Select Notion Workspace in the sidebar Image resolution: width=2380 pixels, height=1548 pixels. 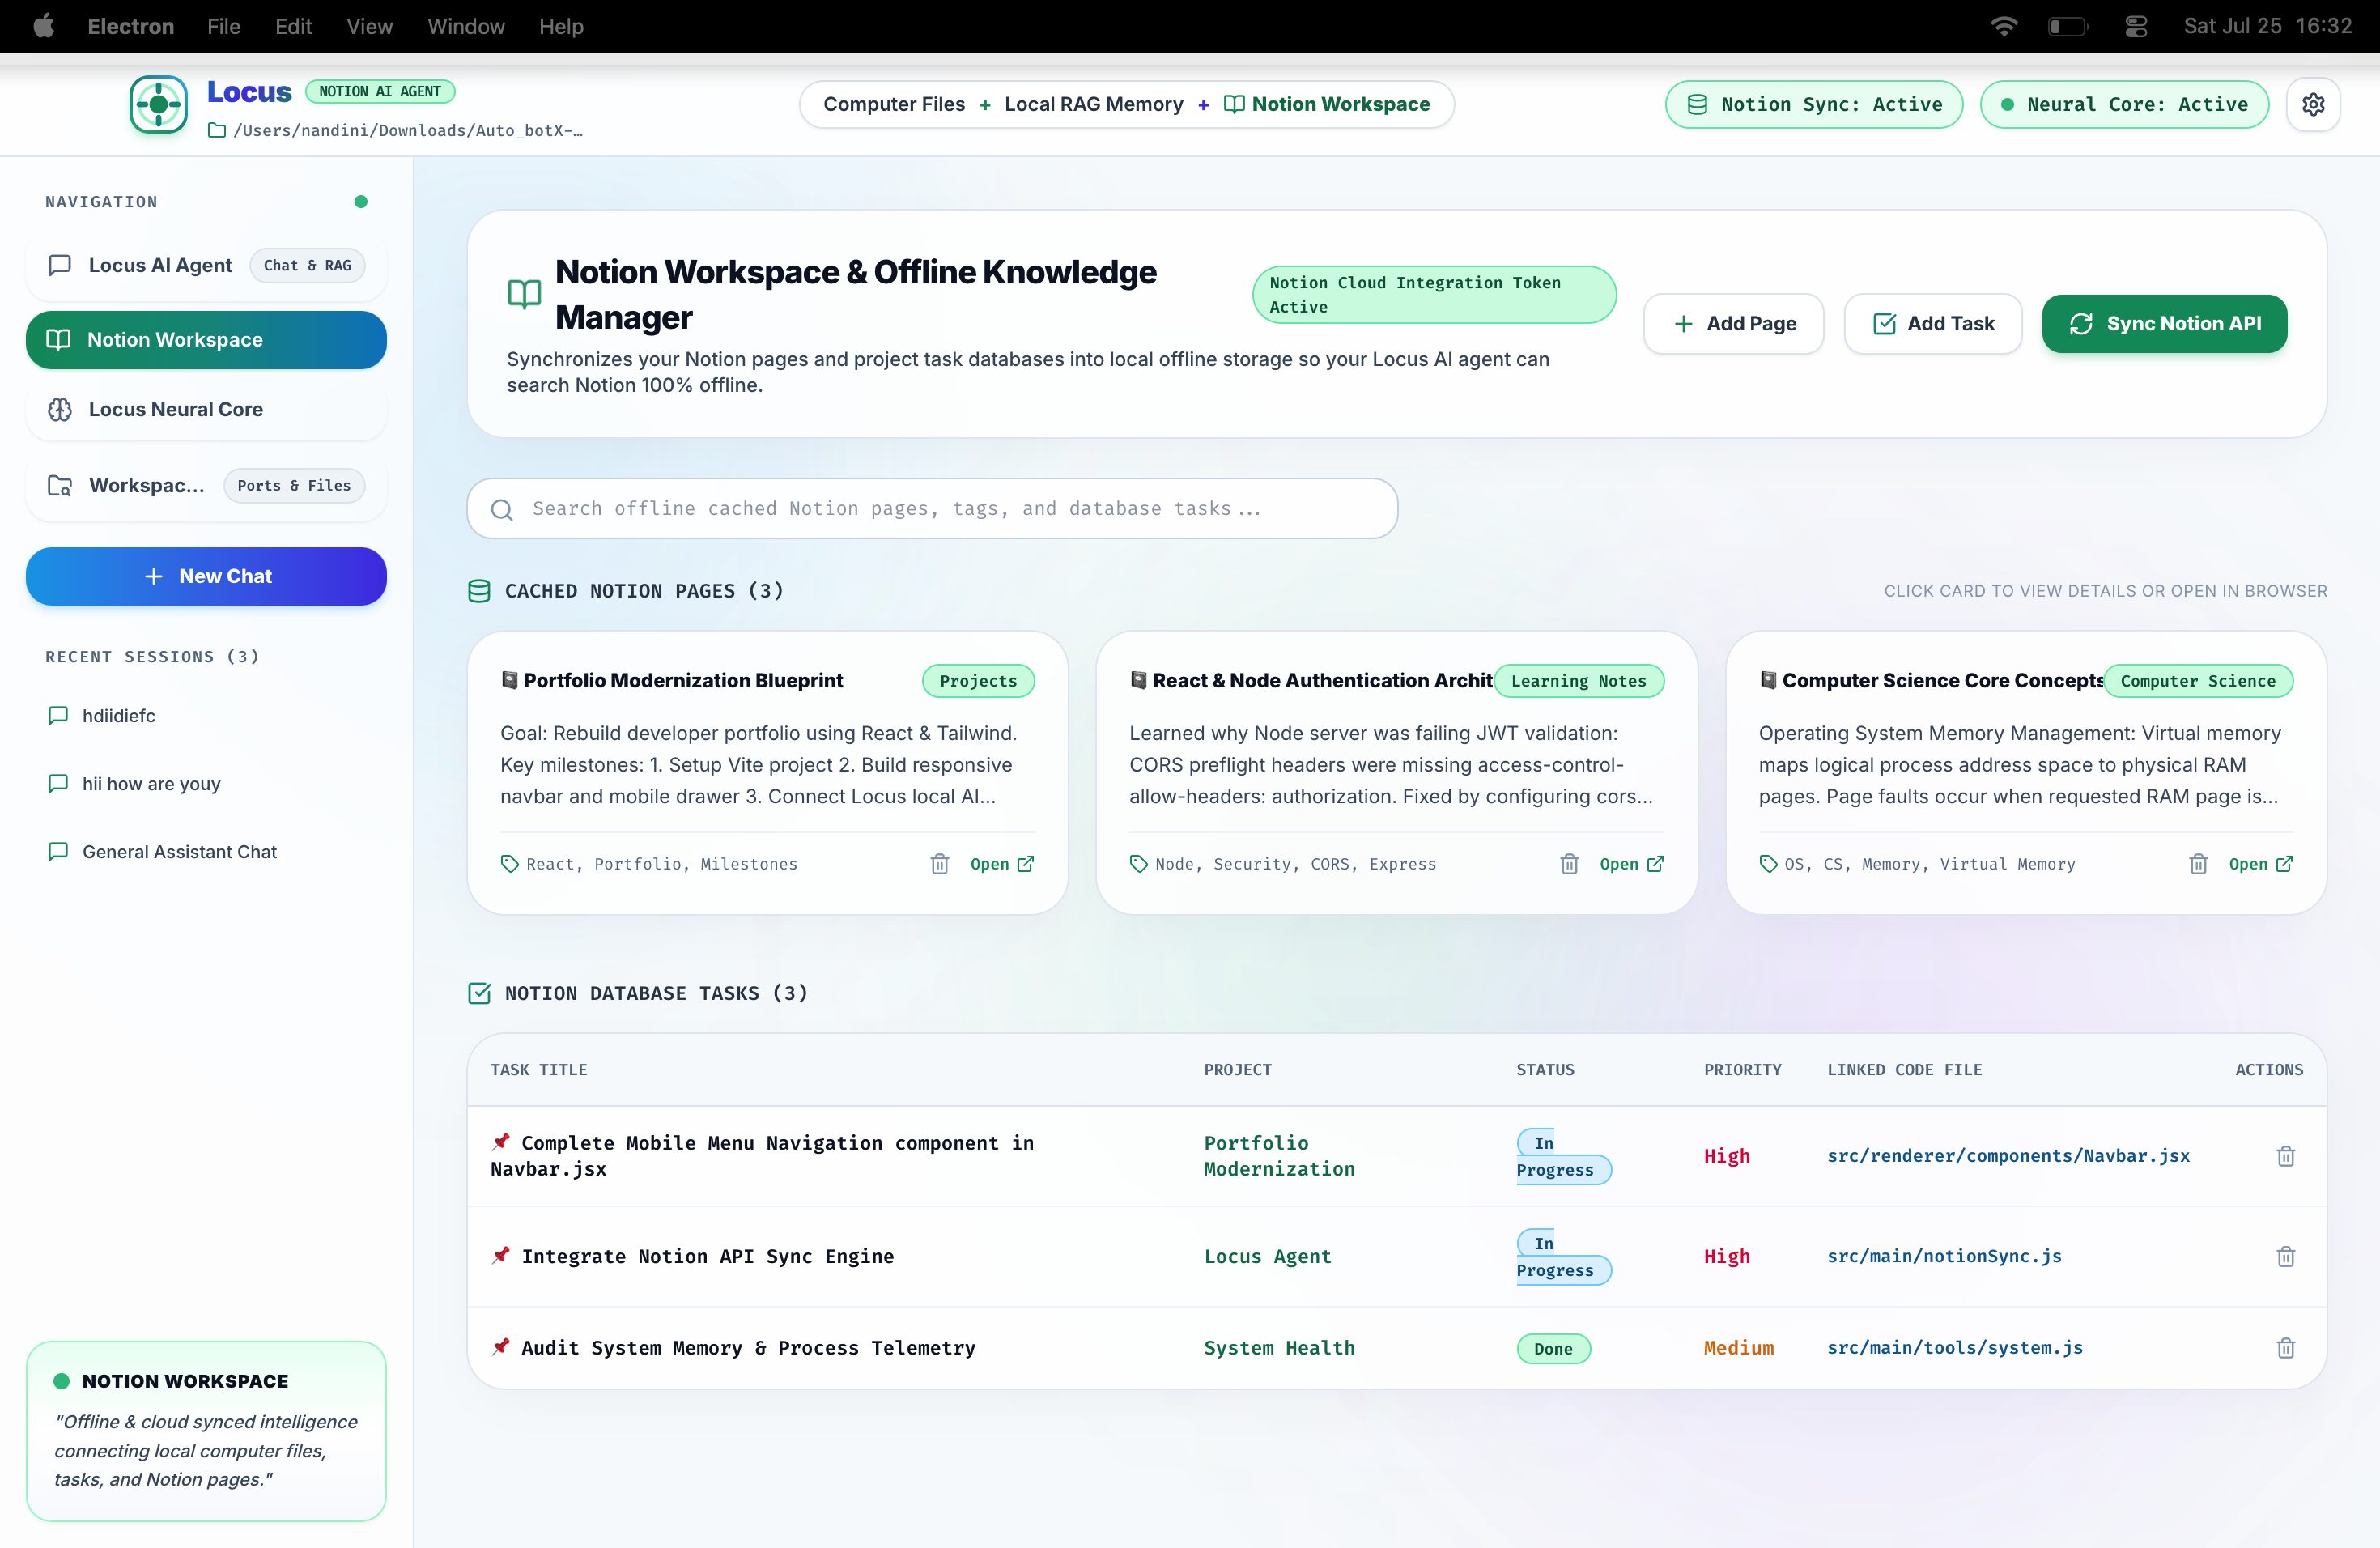[206, 340]
